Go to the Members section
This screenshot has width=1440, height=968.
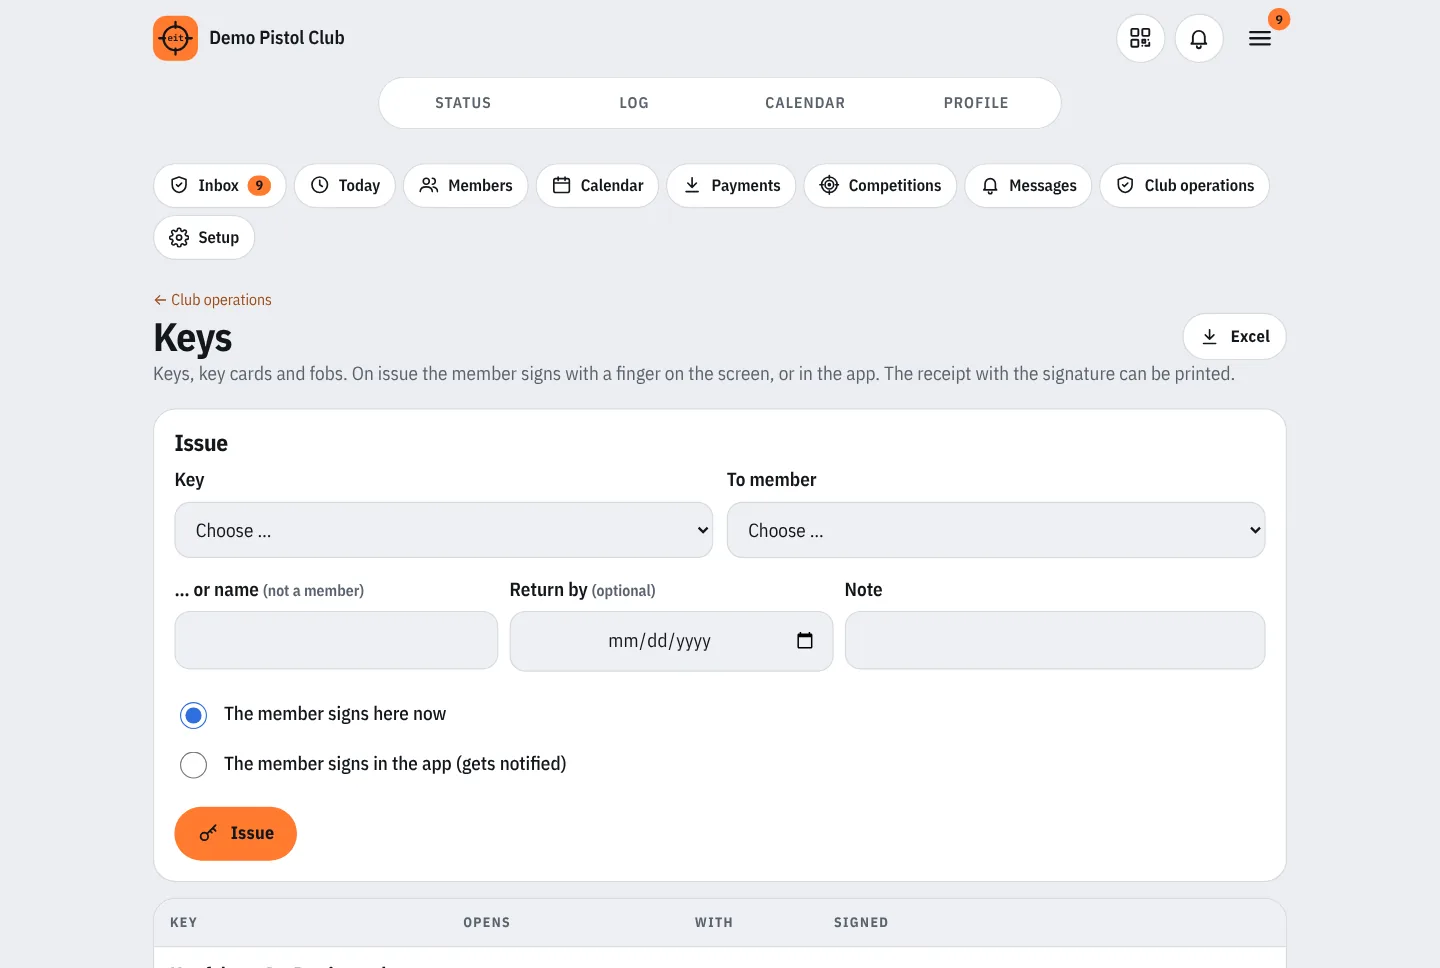(x=466, y=186)
